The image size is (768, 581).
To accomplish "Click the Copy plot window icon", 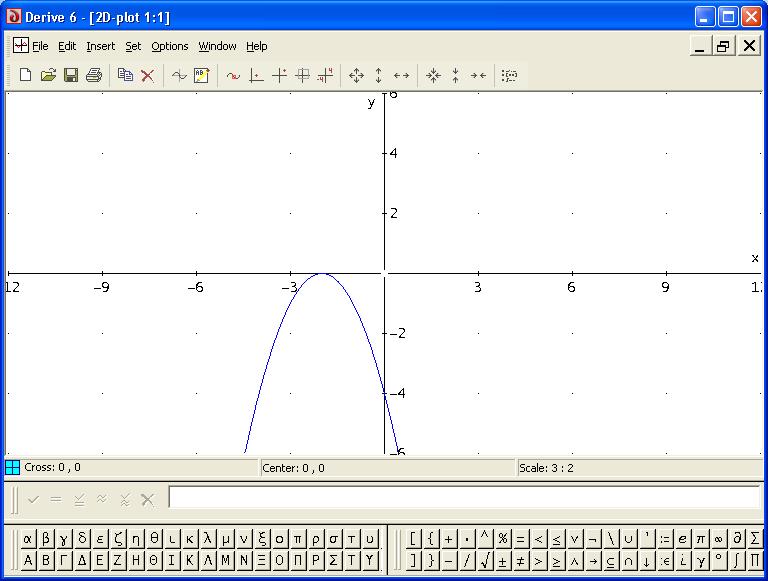I will 125,75.
